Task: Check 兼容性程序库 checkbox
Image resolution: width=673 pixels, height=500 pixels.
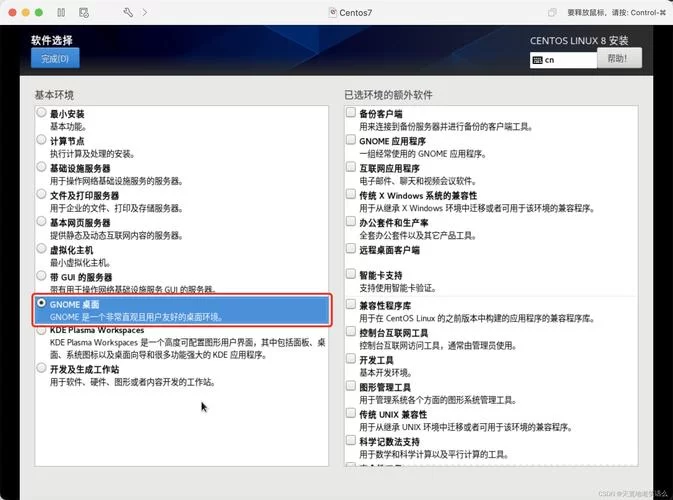Action: [351, 304]
